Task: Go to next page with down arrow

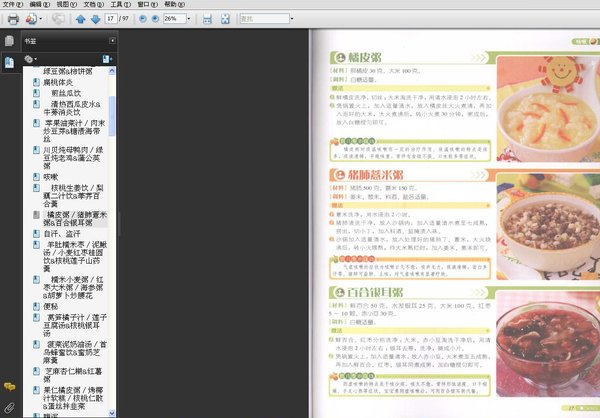Action: click(96, 19)
